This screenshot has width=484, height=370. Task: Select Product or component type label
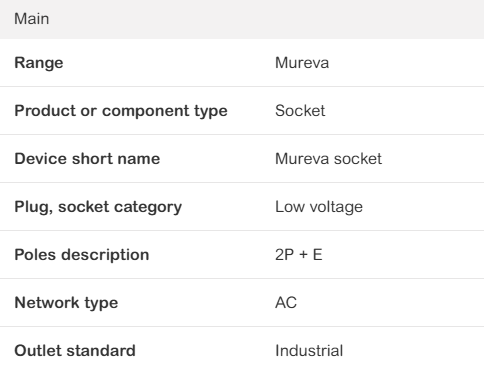(121, 111)
